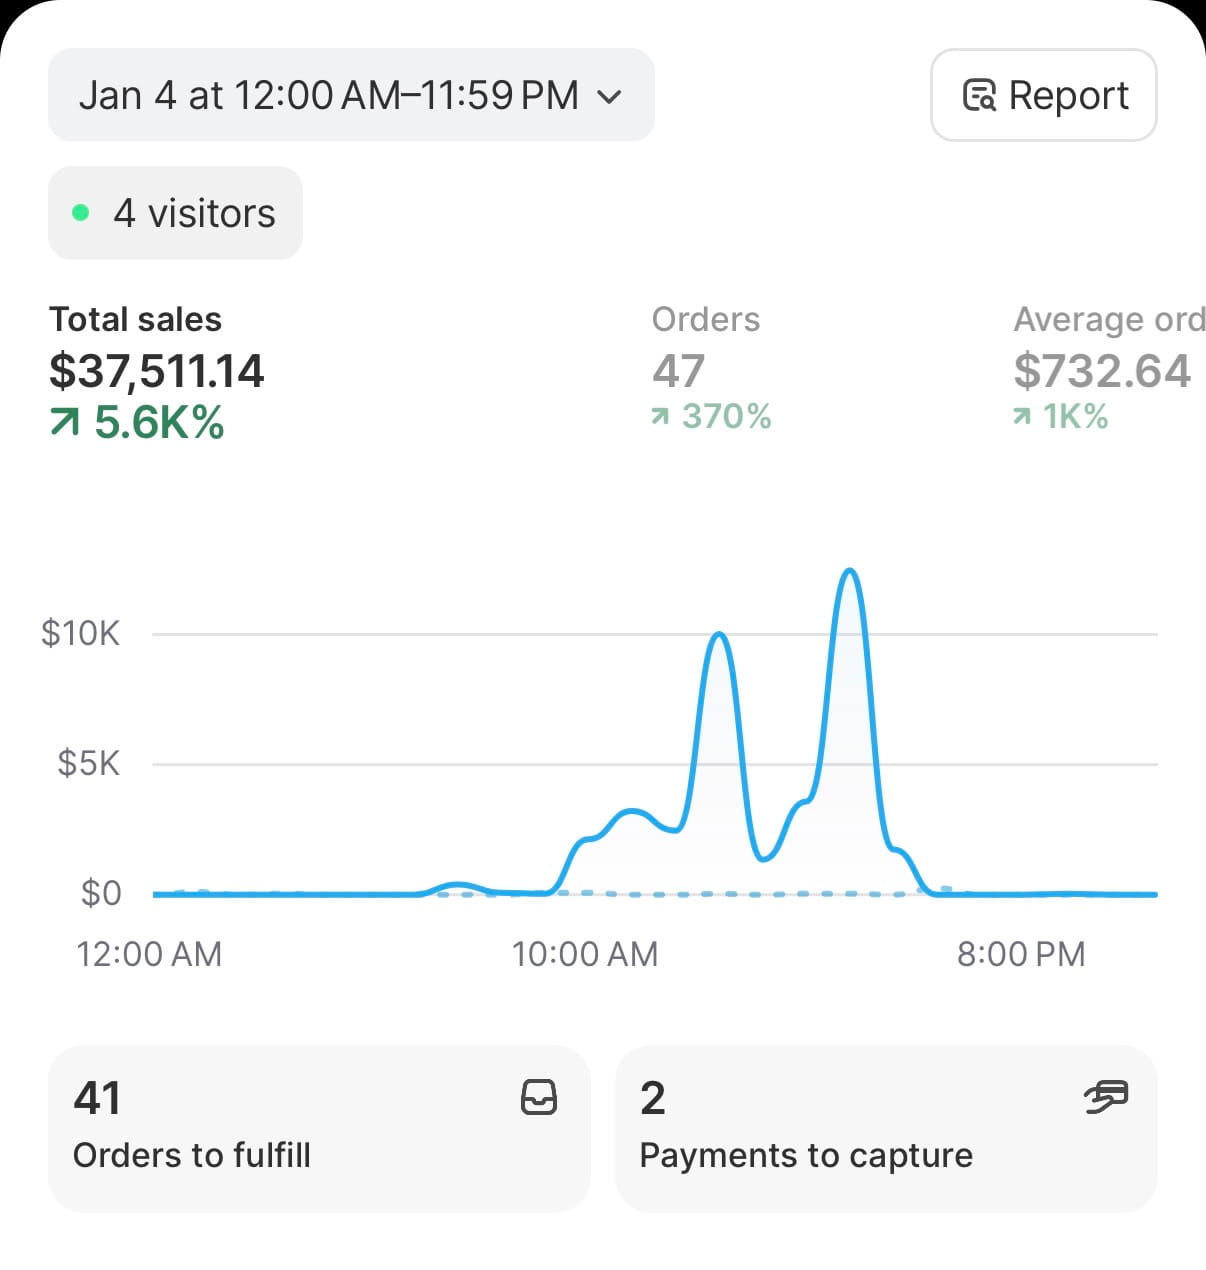Click the 370% orders increase arrow
The image size is (1206, 1270).
pos(660,417)
